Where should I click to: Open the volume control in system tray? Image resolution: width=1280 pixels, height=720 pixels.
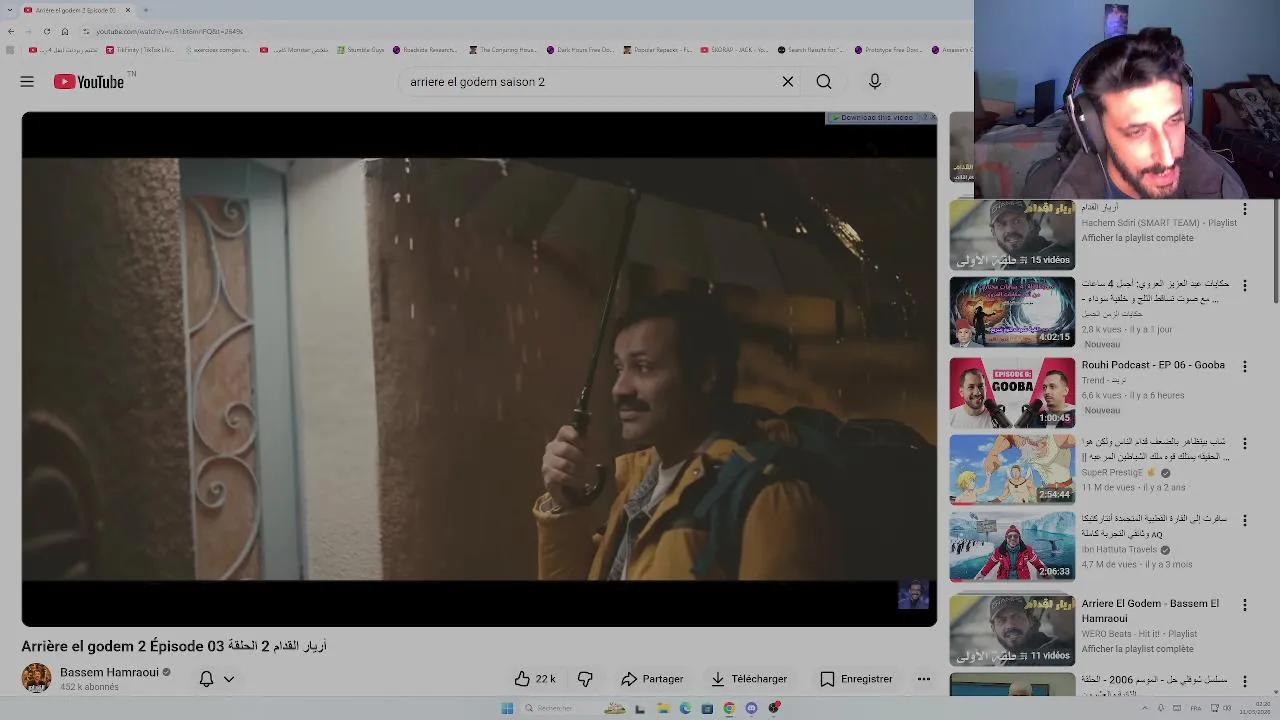1229,709
